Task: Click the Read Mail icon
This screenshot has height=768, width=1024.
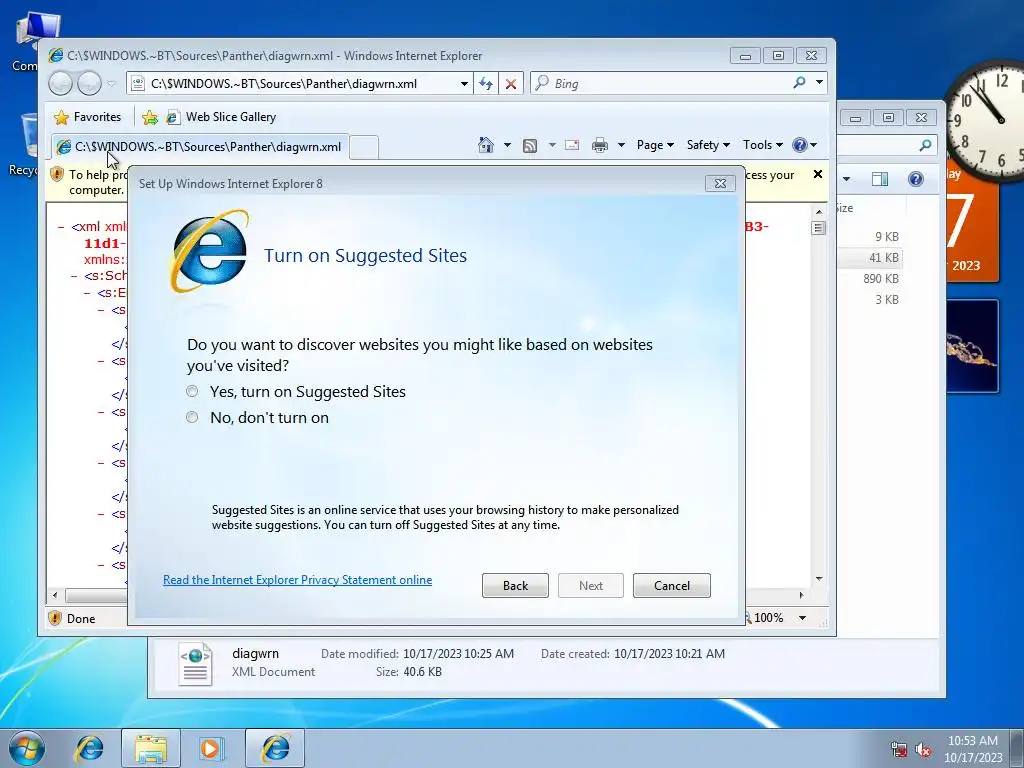Action: point(572,145)
